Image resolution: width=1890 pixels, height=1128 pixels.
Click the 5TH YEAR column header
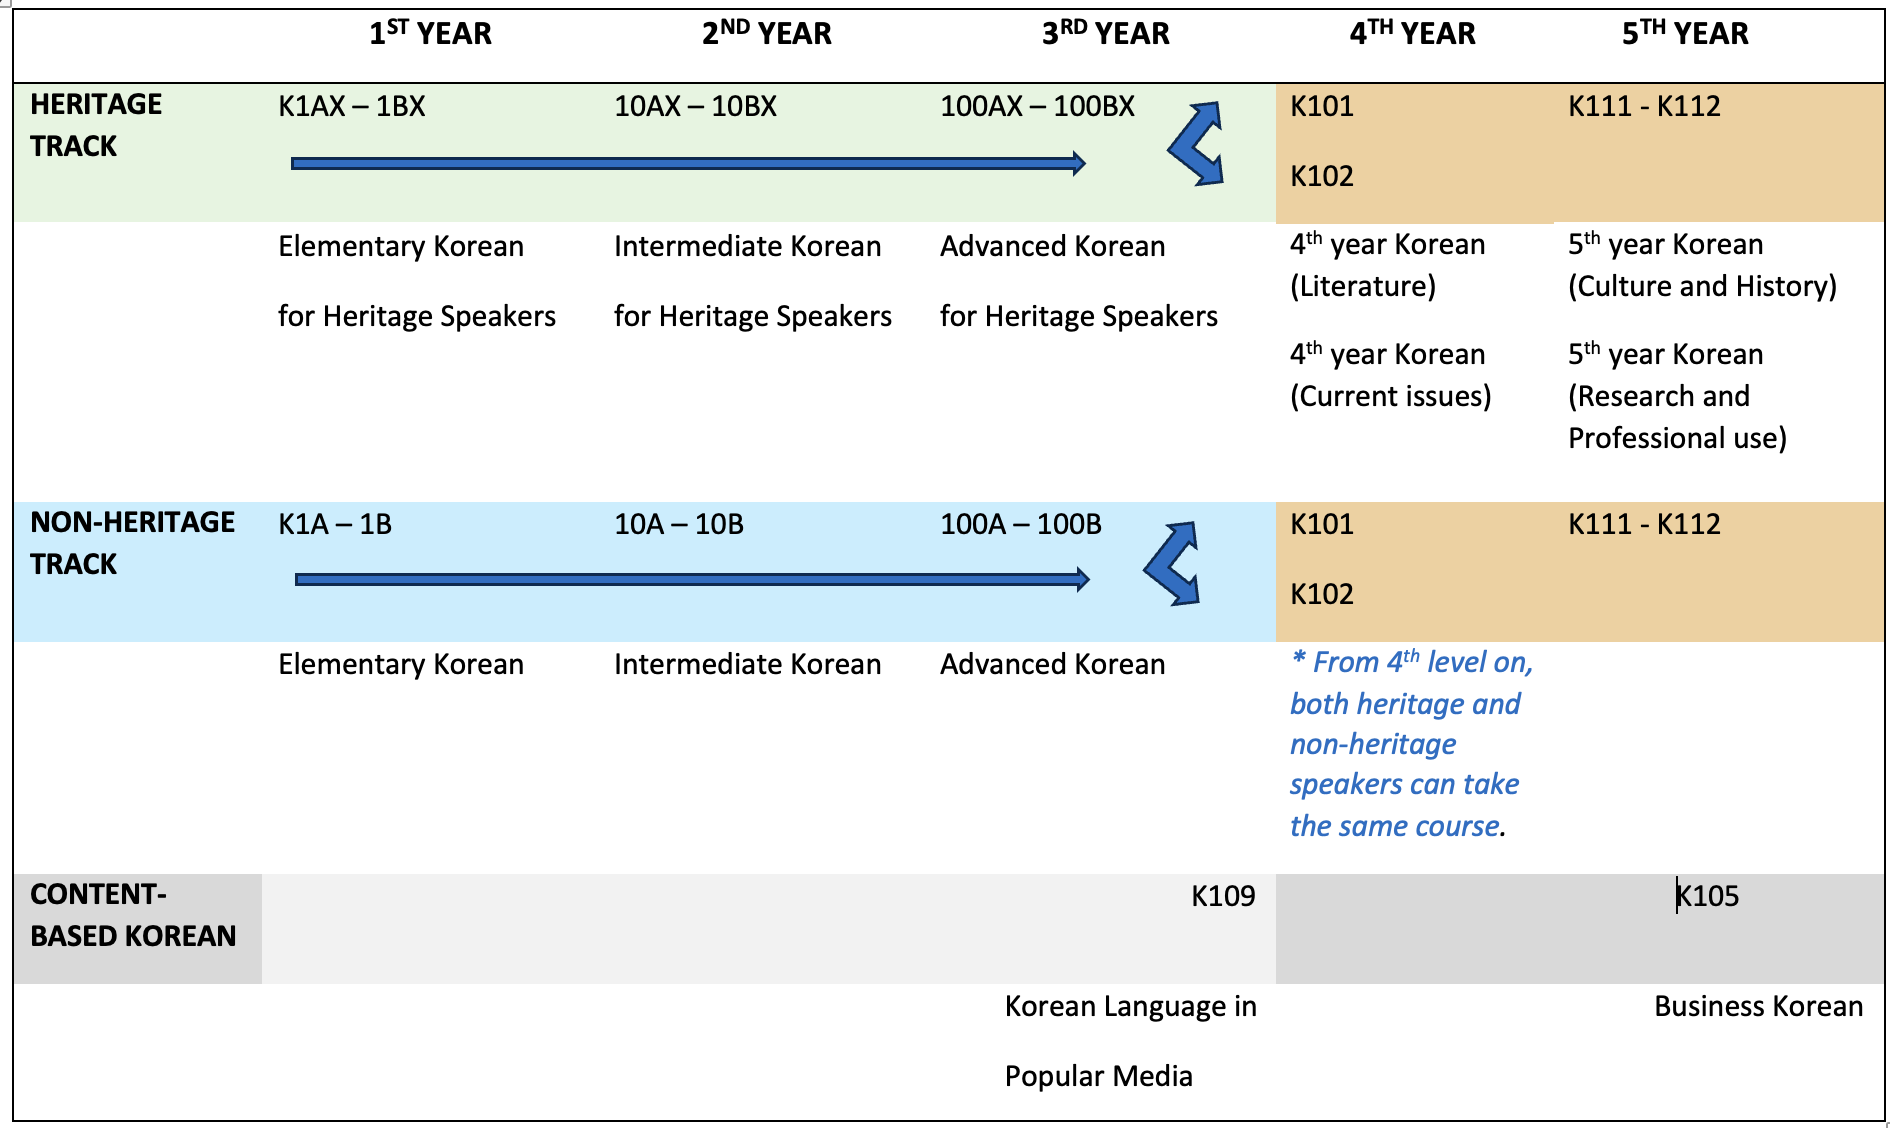point(1684,34)
